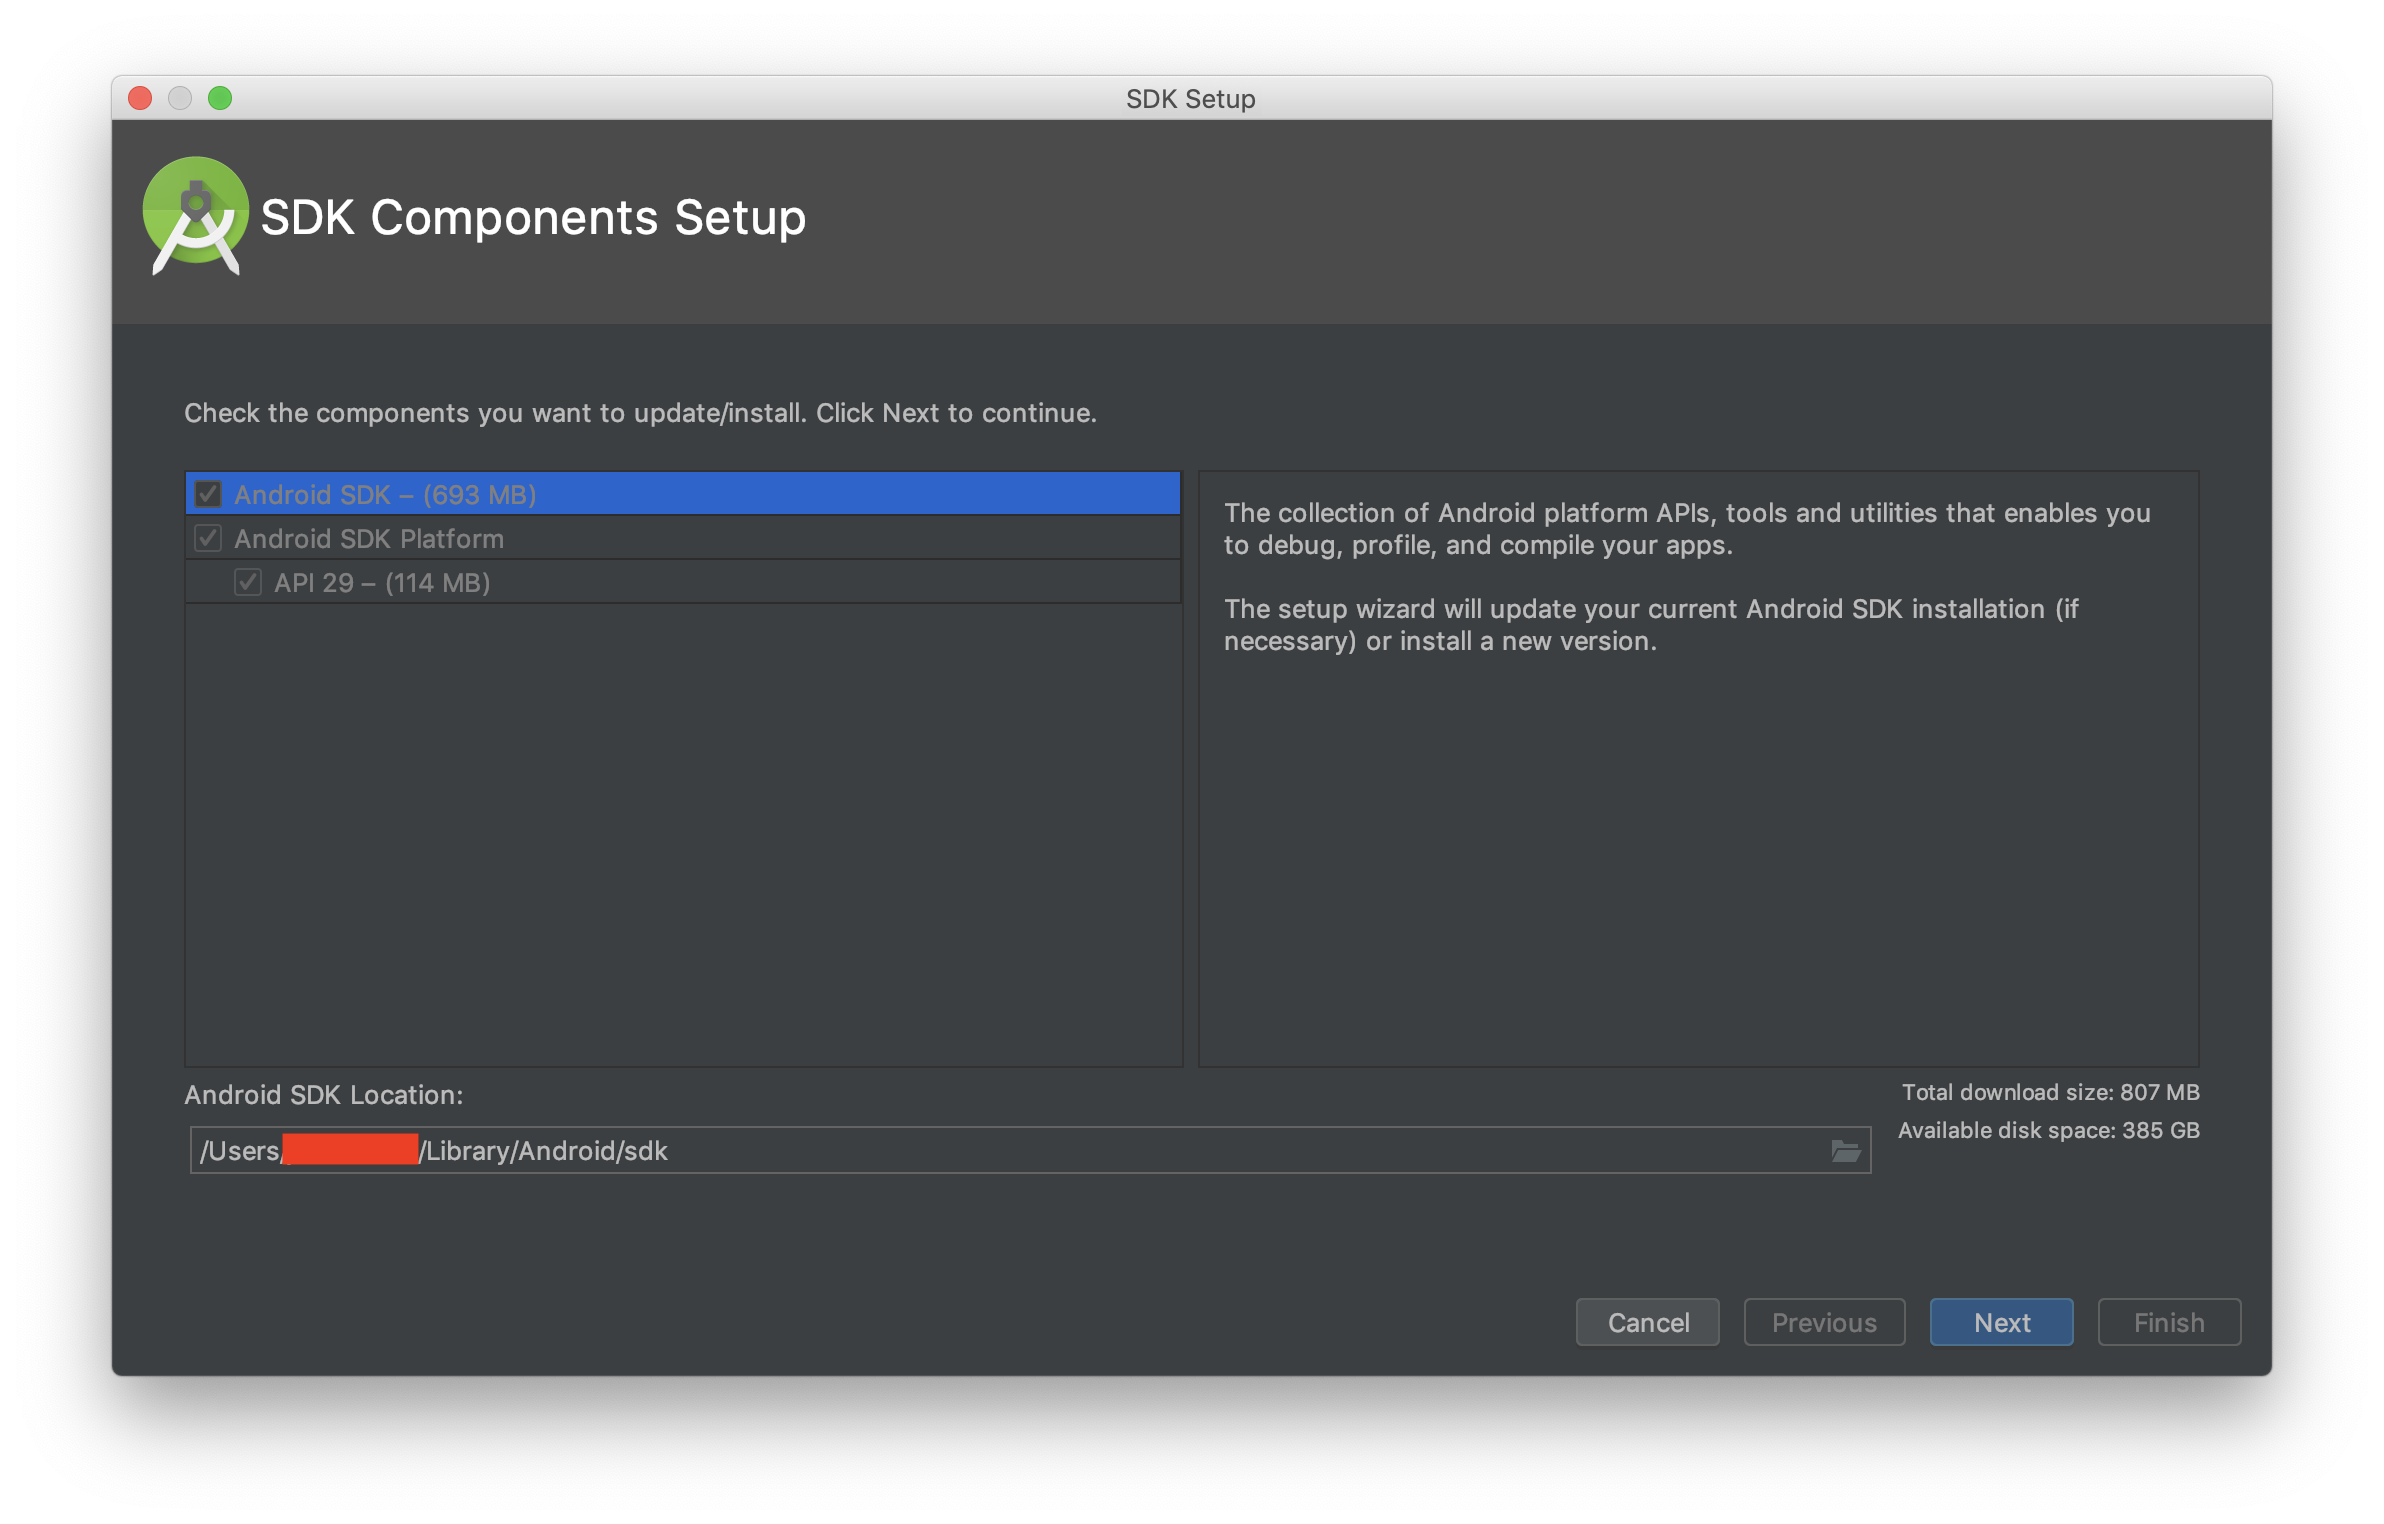Click Next to continue setup

(x=2001, y=1322)
